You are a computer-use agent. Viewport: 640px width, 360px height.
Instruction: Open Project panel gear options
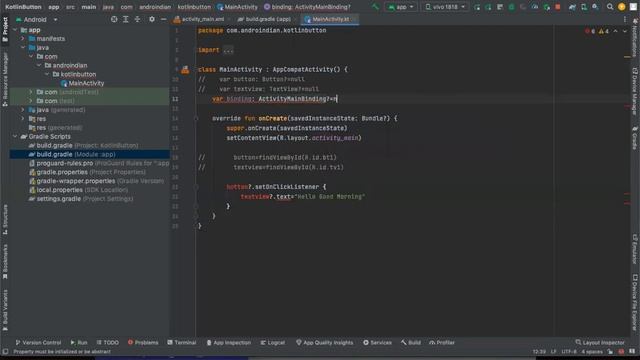tap(152, 19)
